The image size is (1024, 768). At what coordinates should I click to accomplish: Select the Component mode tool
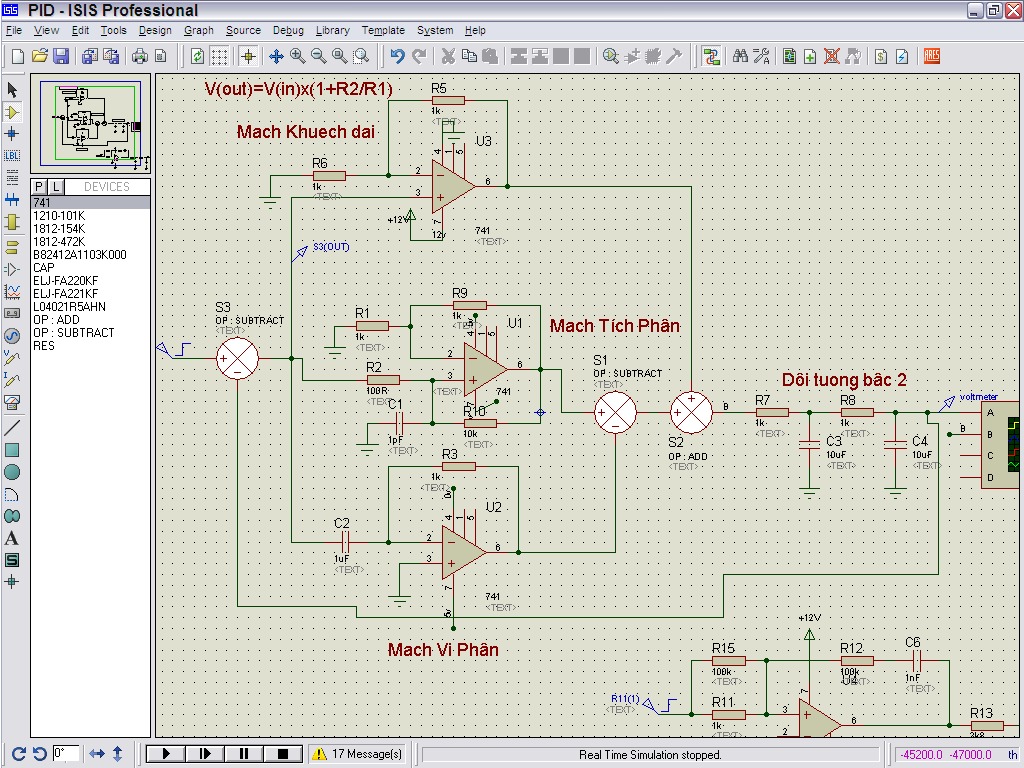[12, 112]
